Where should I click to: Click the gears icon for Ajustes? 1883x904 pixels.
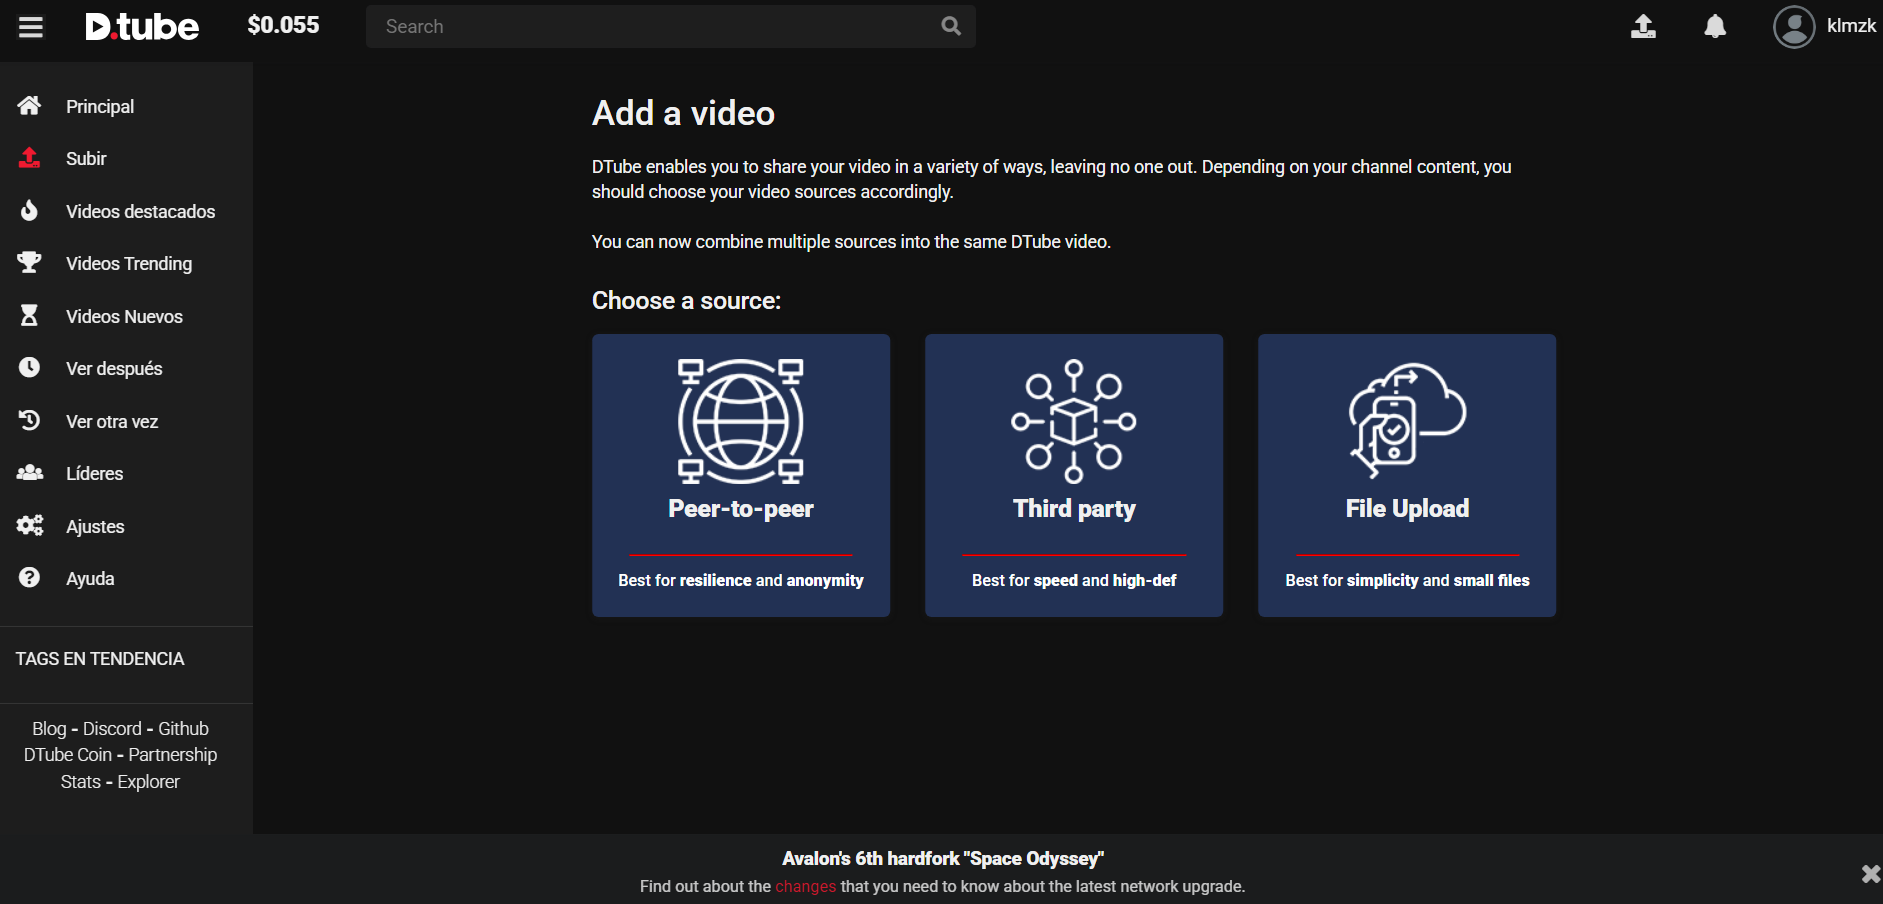point(30,525)
